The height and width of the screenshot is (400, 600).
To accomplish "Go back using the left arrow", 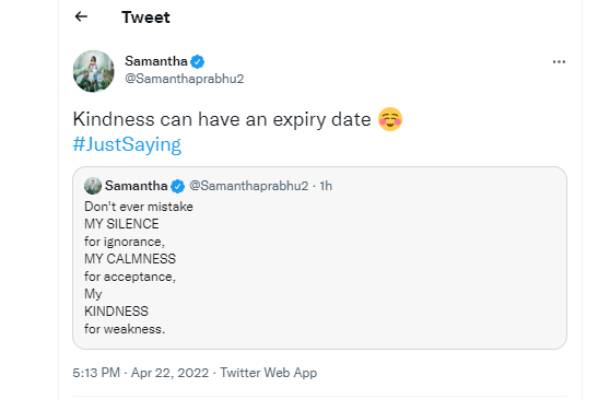I will point(82,17).
